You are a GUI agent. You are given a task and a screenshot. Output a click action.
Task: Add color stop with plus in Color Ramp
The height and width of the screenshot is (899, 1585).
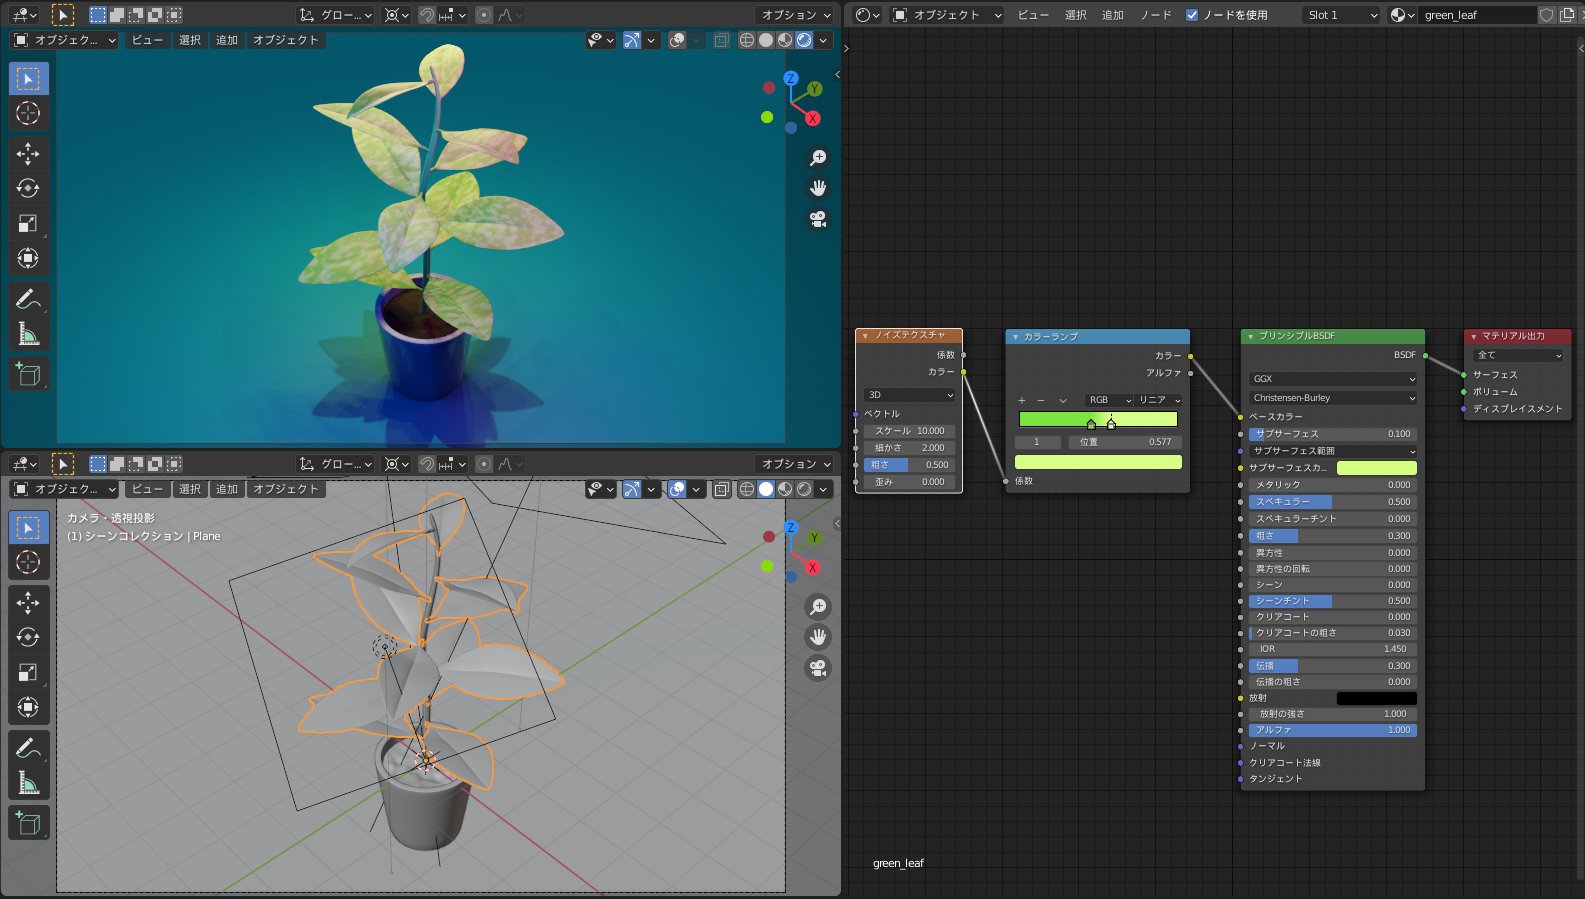[1021, 400]
